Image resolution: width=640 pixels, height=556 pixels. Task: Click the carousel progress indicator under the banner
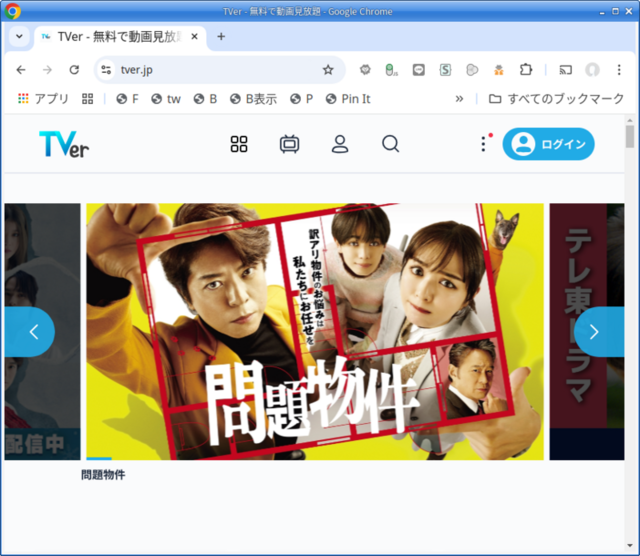pyautogui.click(x=99, y=458)
